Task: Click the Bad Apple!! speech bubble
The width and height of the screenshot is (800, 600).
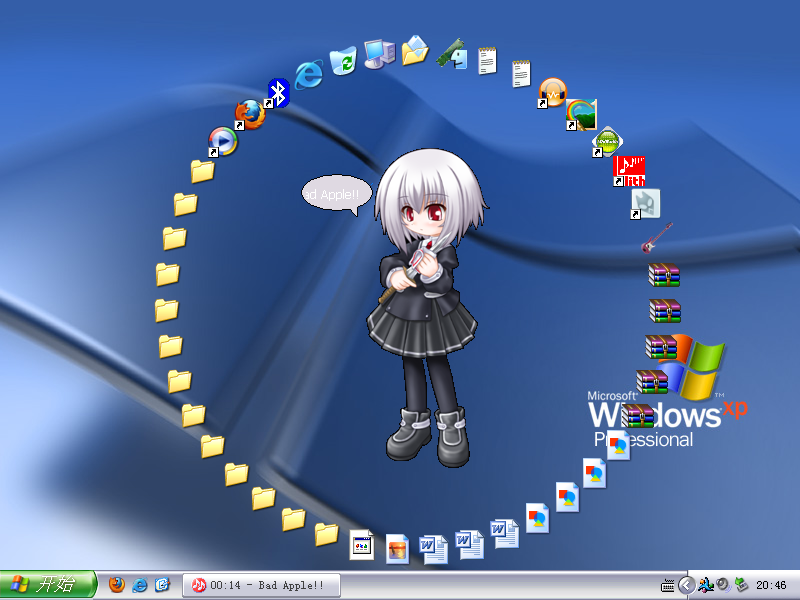Action: coord(337,194)
